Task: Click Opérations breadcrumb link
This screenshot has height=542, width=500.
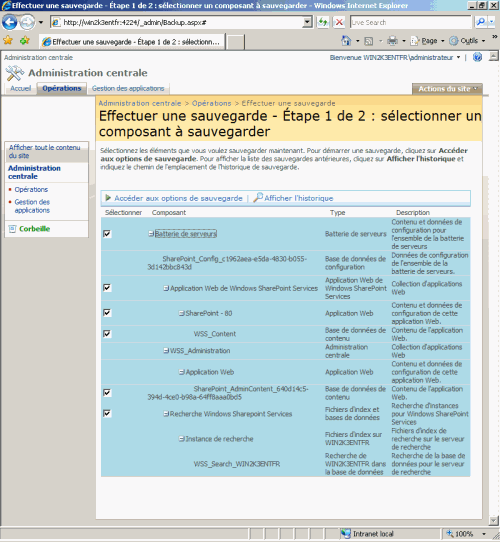Action: [211, 103]
